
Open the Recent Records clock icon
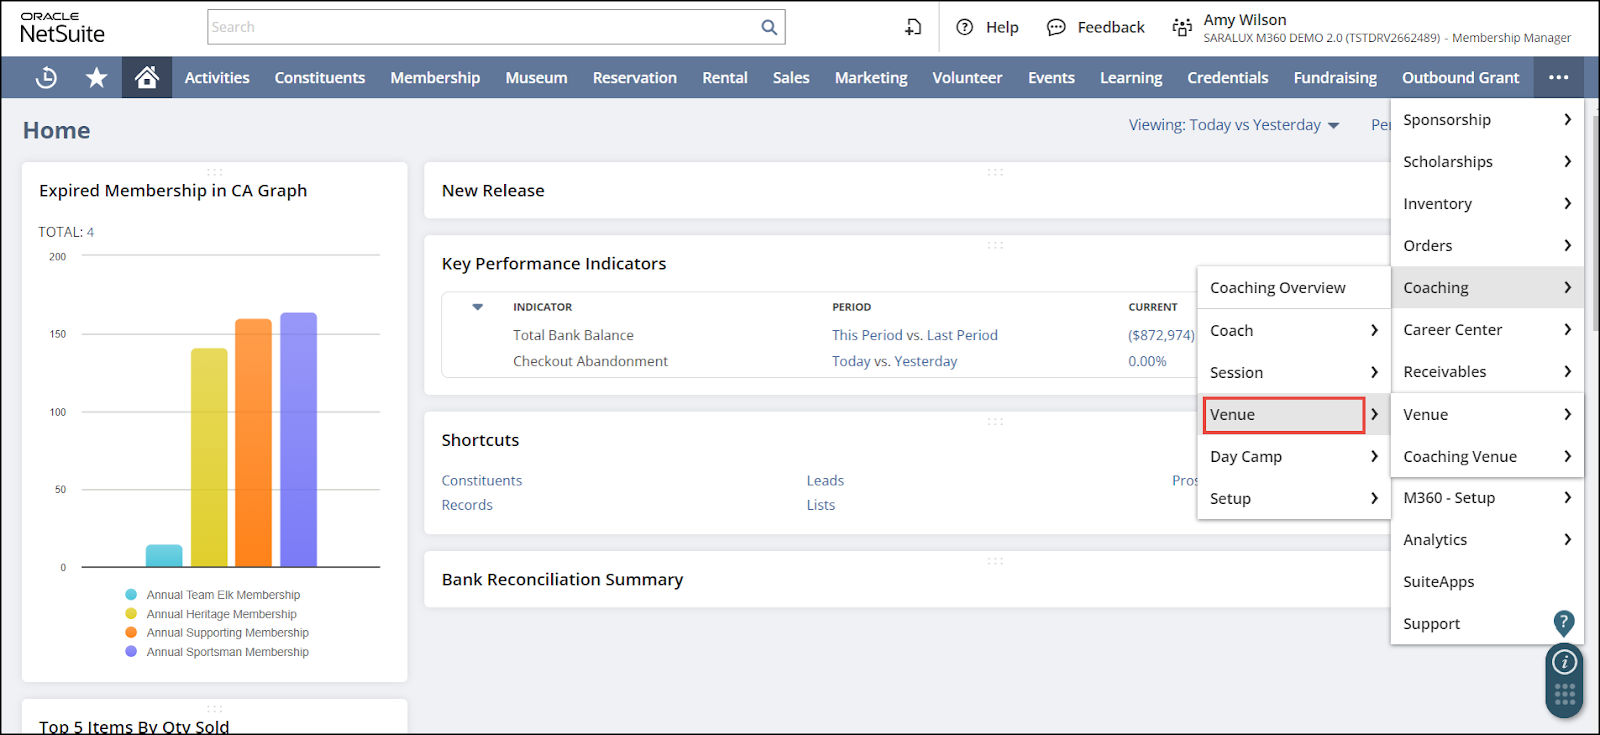[x=46, y=78]
